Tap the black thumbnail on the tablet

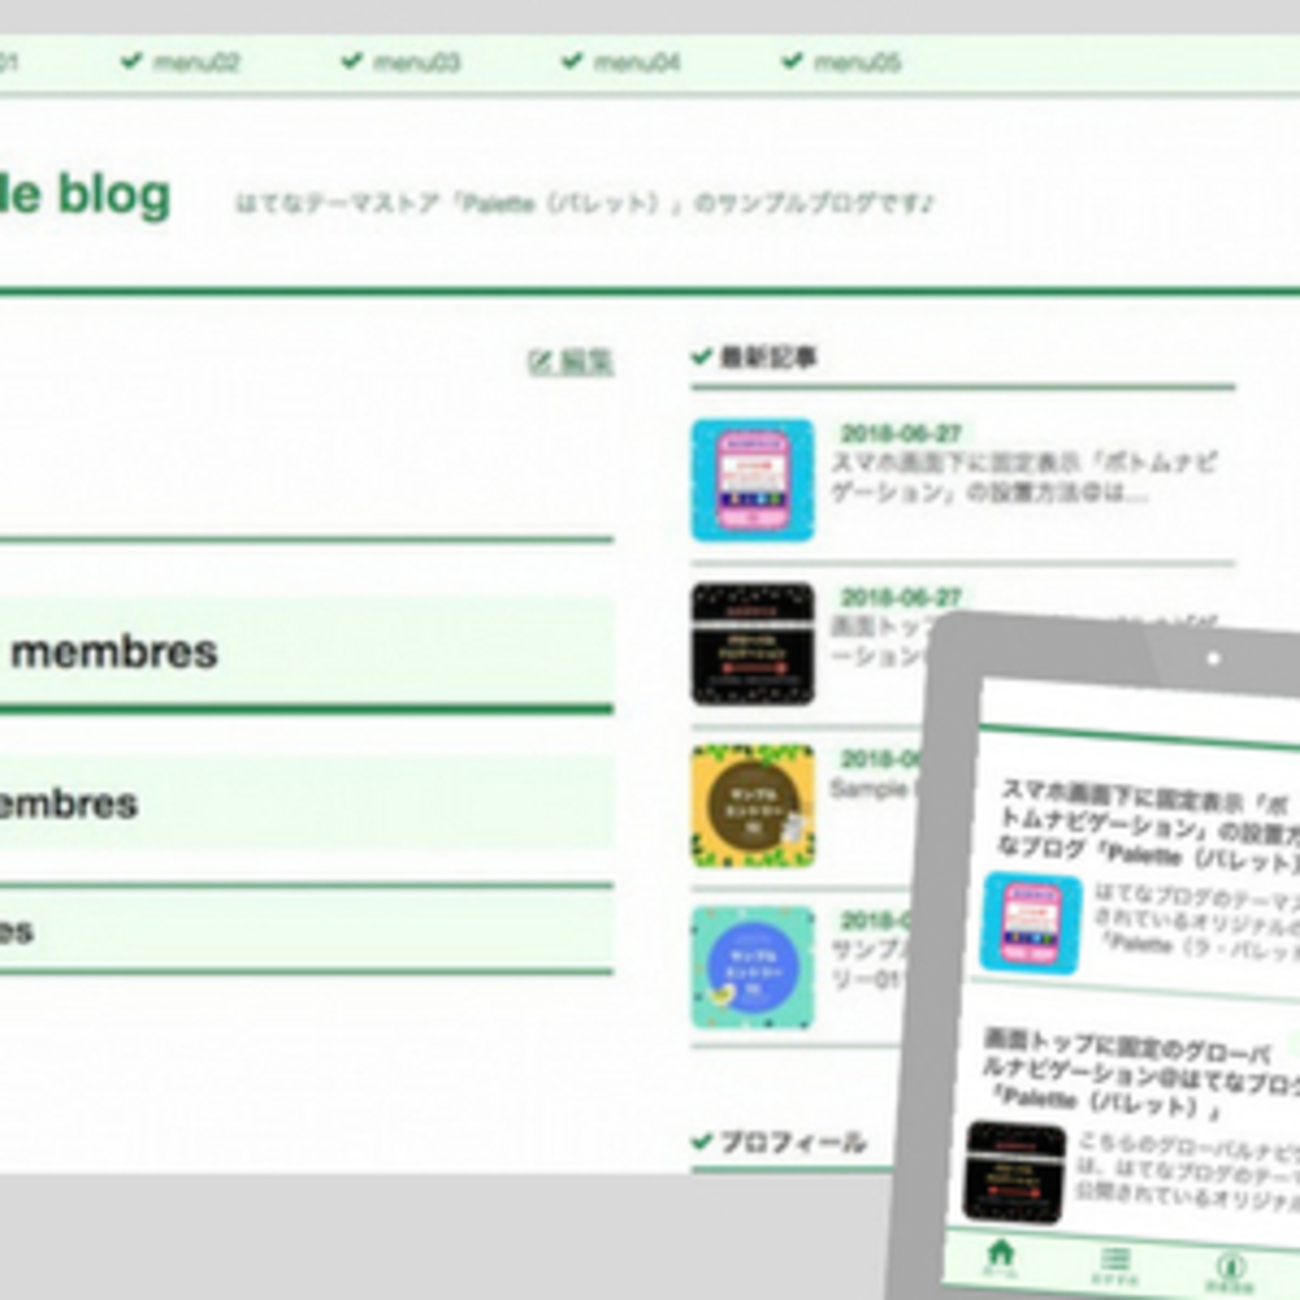[x=1014, y=1174]
